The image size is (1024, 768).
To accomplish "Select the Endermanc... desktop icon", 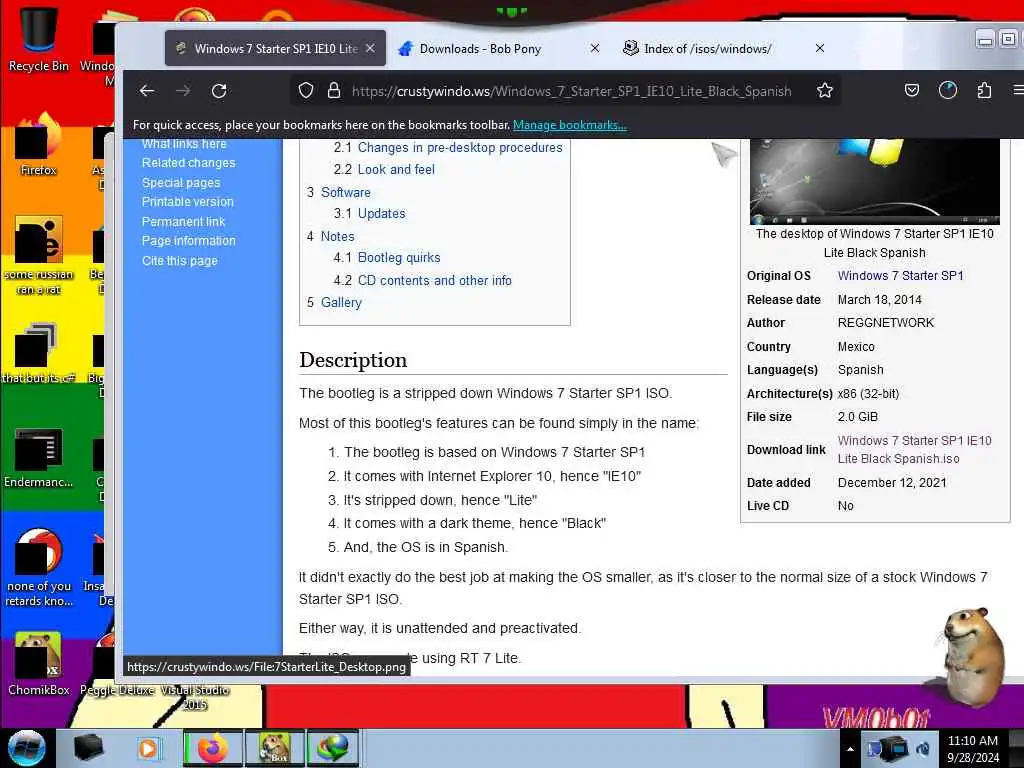I will pos(38,458).
